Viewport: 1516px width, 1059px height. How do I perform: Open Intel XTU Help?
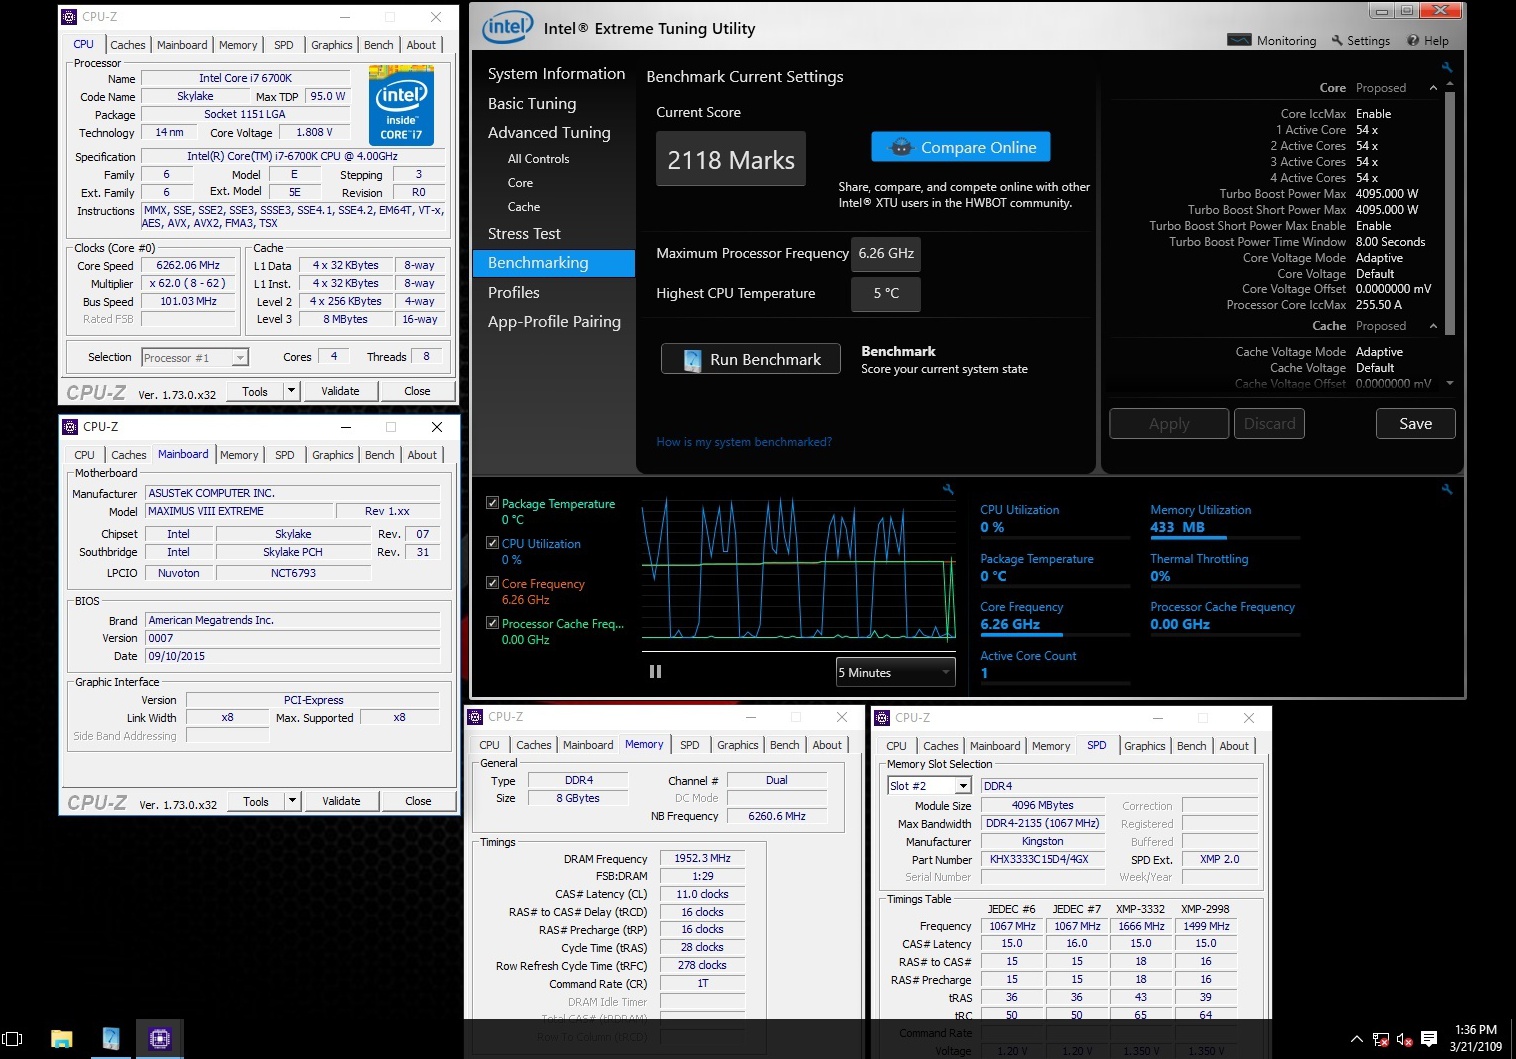click(1428, 41)
